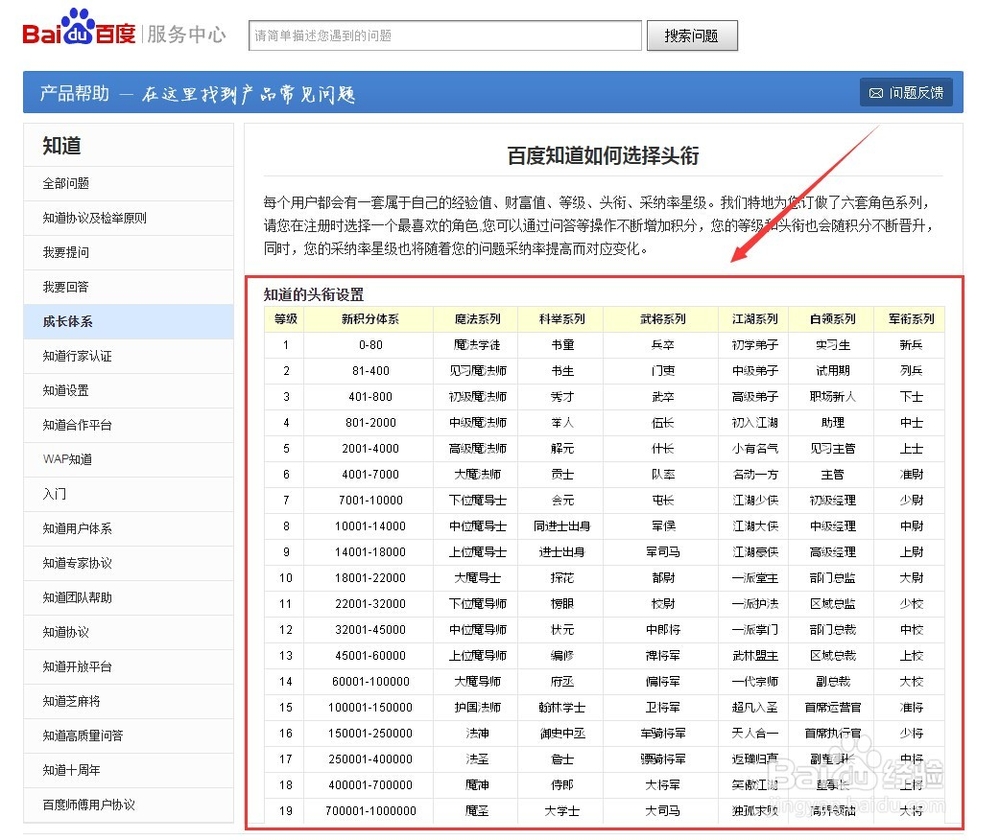Click the 状元 cell in level 12

pos(562,630)
